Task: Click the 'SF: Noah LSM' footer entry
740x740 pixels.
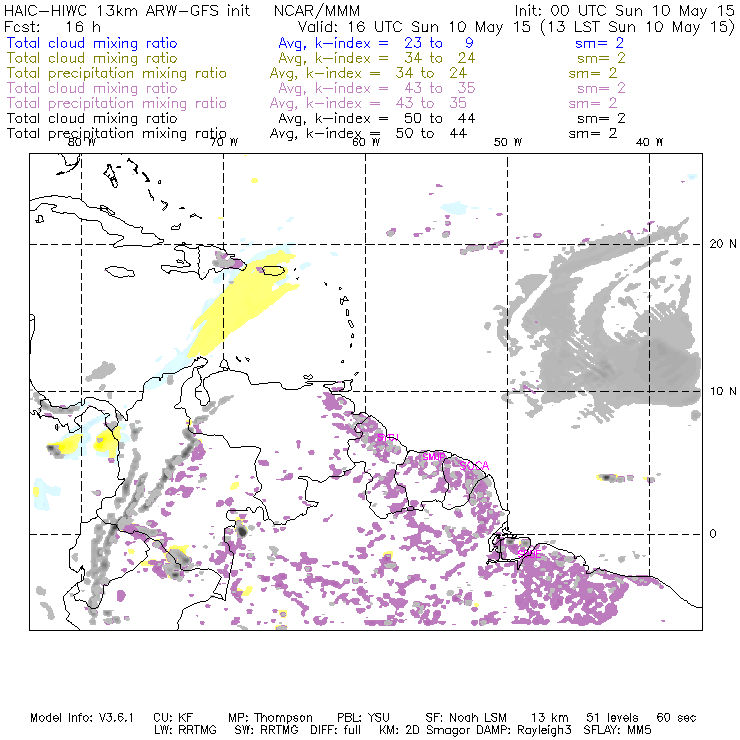Action: (x=466, y=718)
